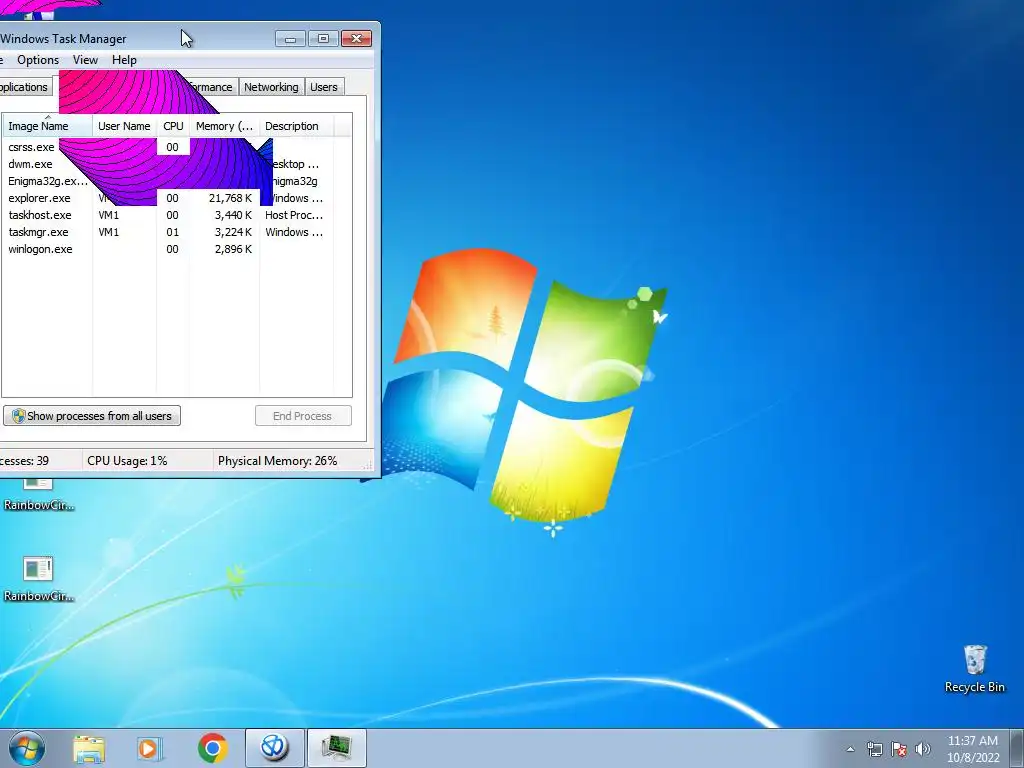Open the Action Center flag icon
This screenshot has height=768, width=1024.
tap(899, 749)
